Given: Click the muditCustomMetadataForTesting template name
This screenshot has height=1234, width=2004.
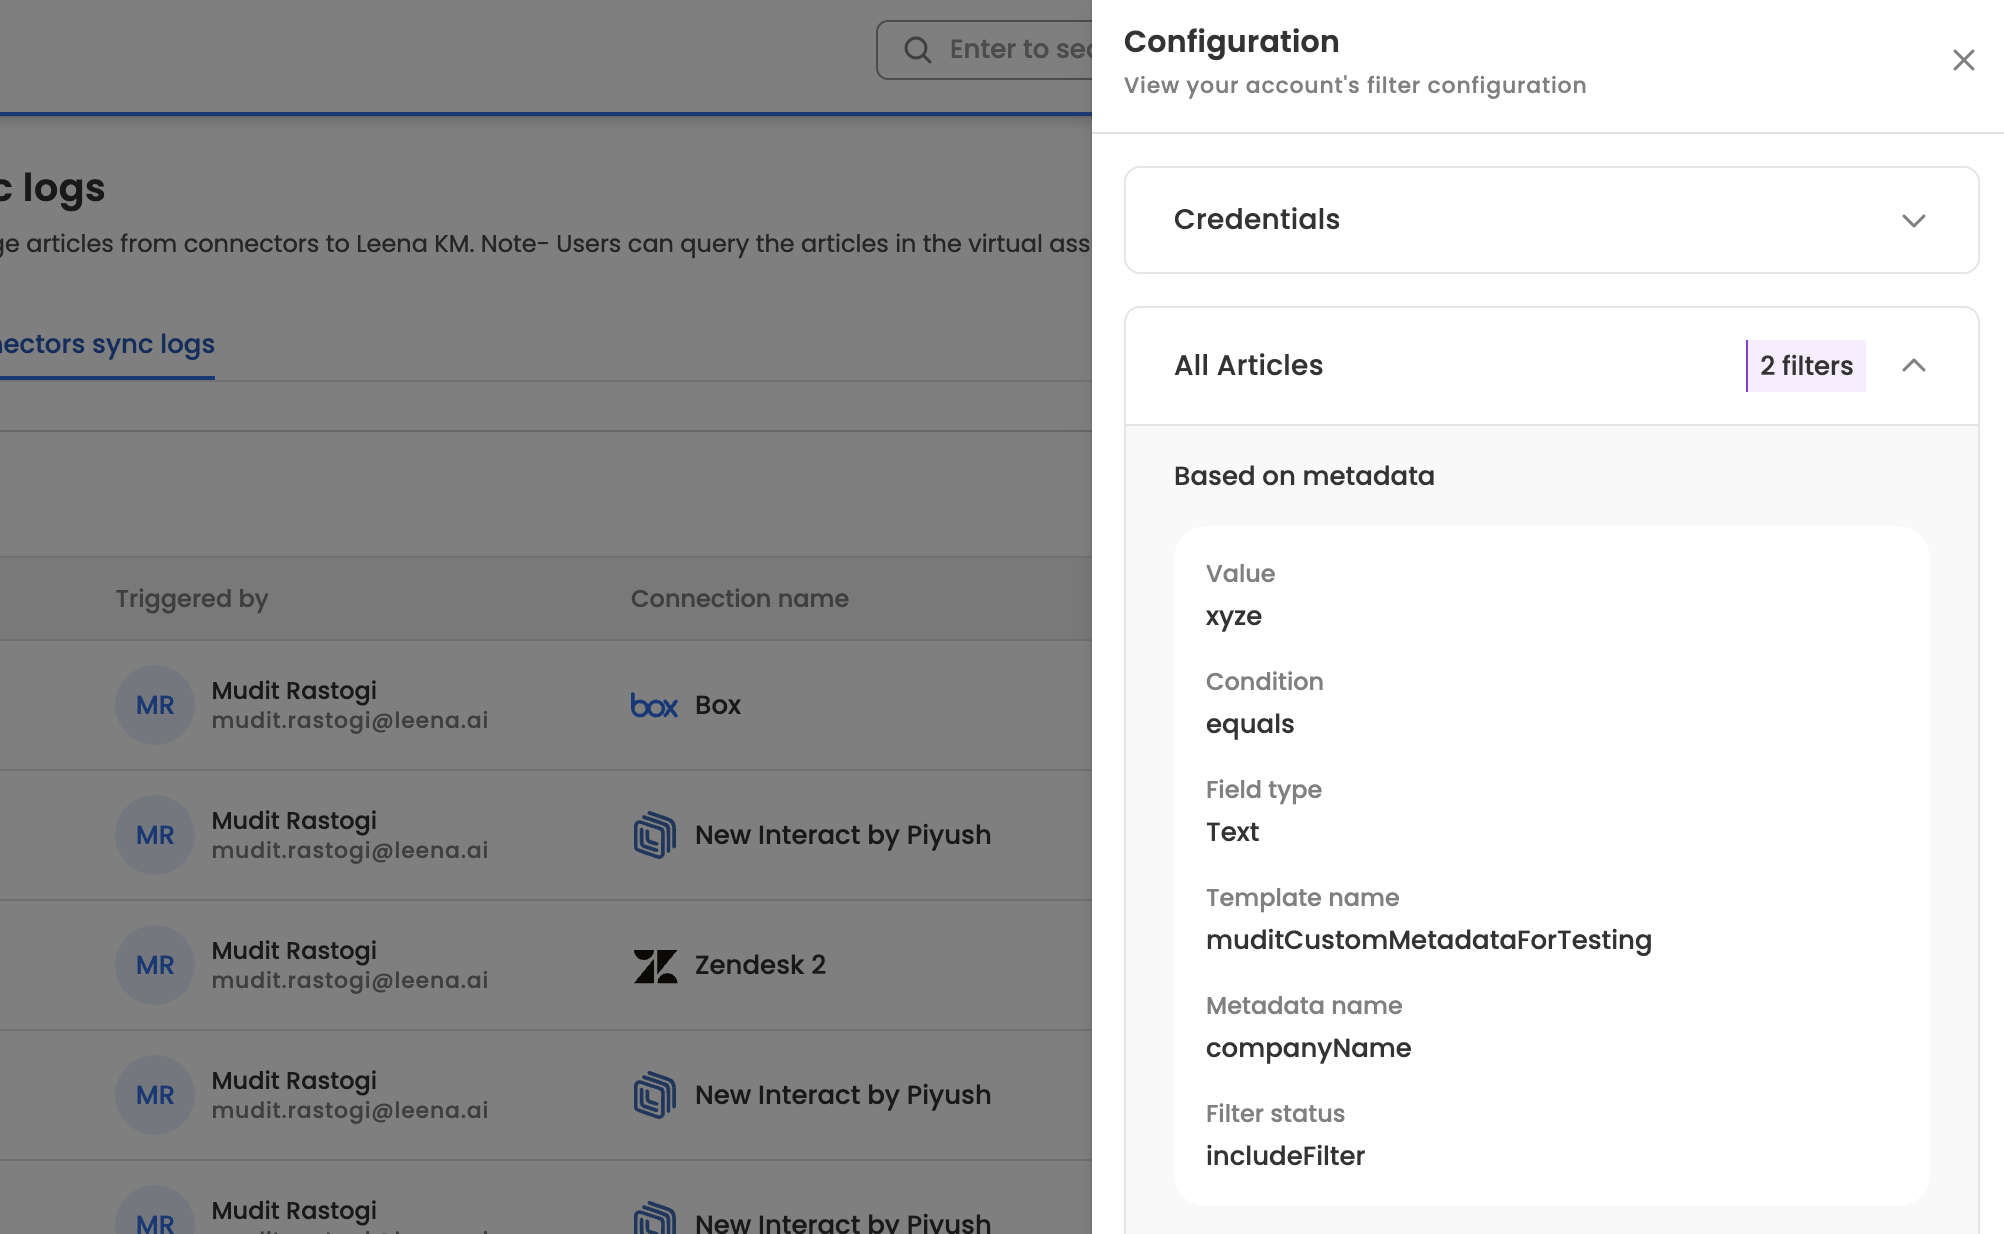Looking at the screenshot, I should point(1428,940).
